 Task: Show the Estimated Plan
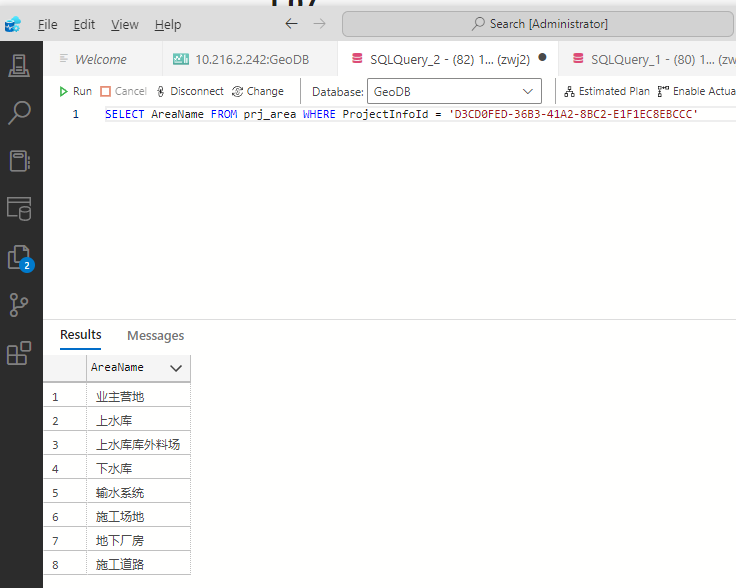point(606,91)
